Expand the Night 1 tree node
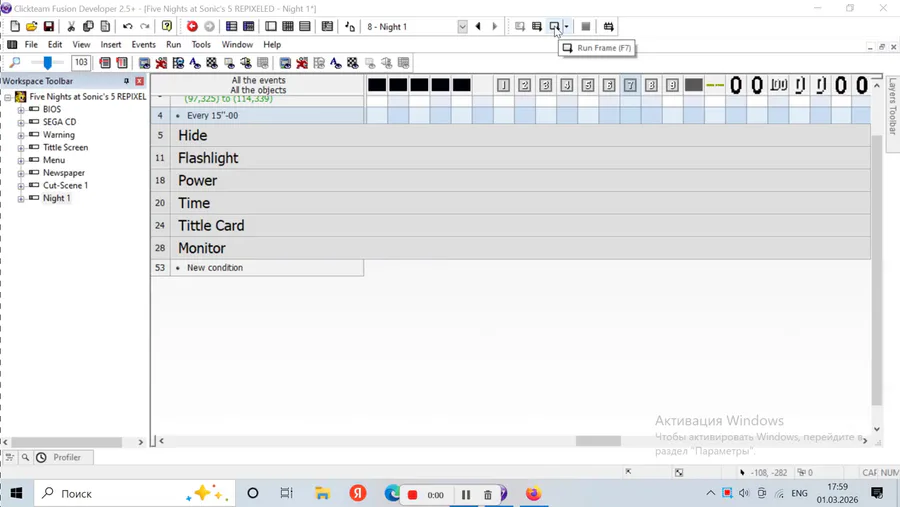The width and height of the screenshot is (900, 507). (x=21, y=199)
